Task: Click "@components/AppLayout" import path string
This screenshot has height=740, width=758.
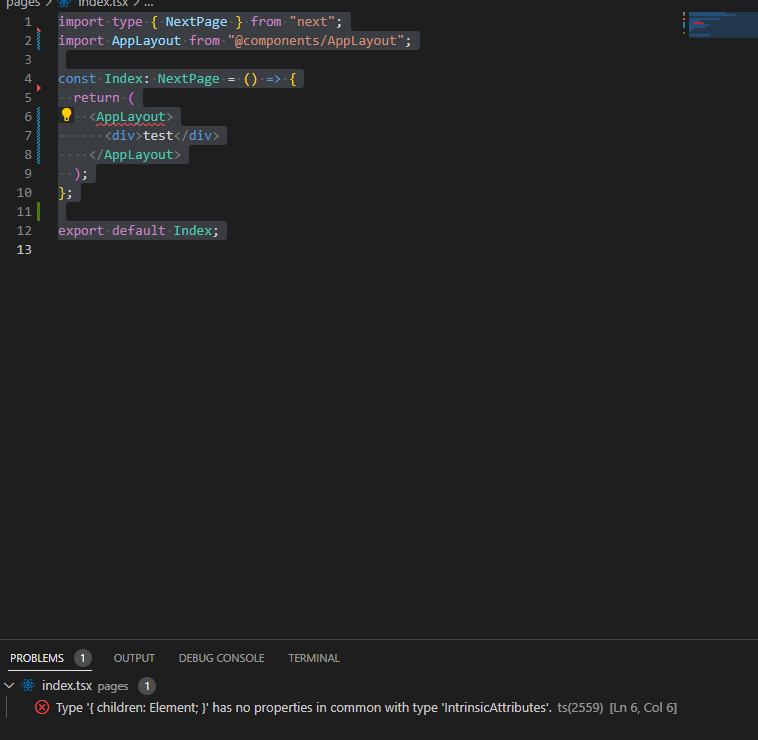Action: pos(316,41)
